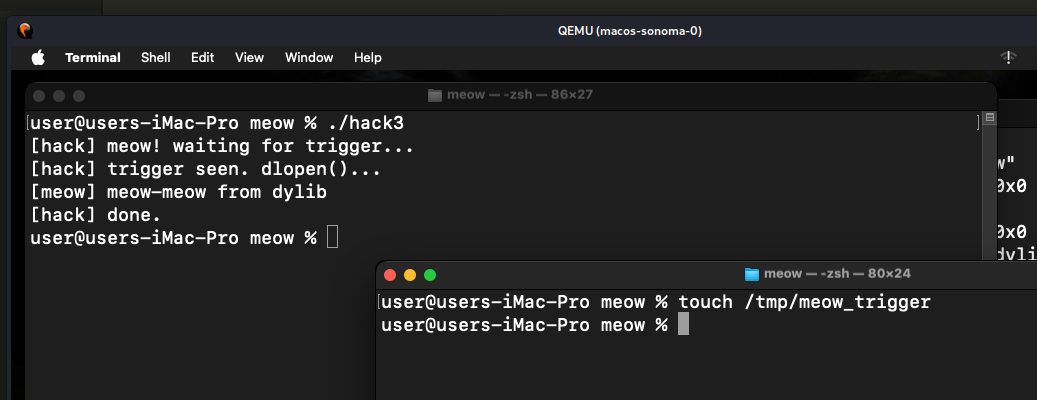
Task: Click the line "[meow] meow-meow from dylib"
Action: pos(179,192)
